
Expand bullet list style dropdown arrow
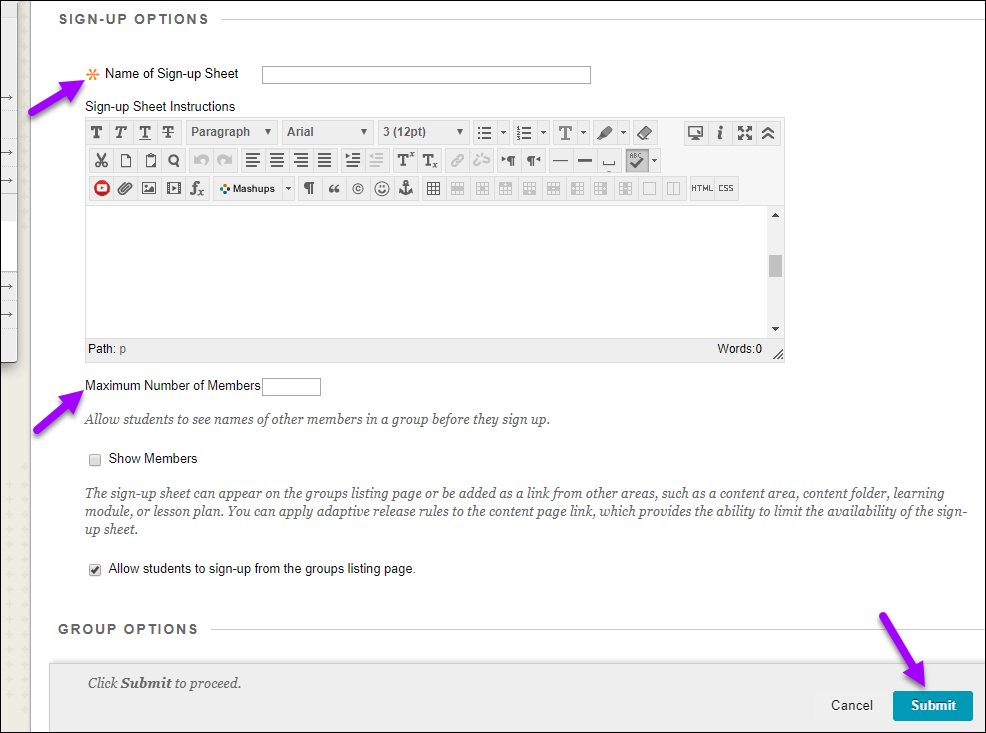pos(503,133)
